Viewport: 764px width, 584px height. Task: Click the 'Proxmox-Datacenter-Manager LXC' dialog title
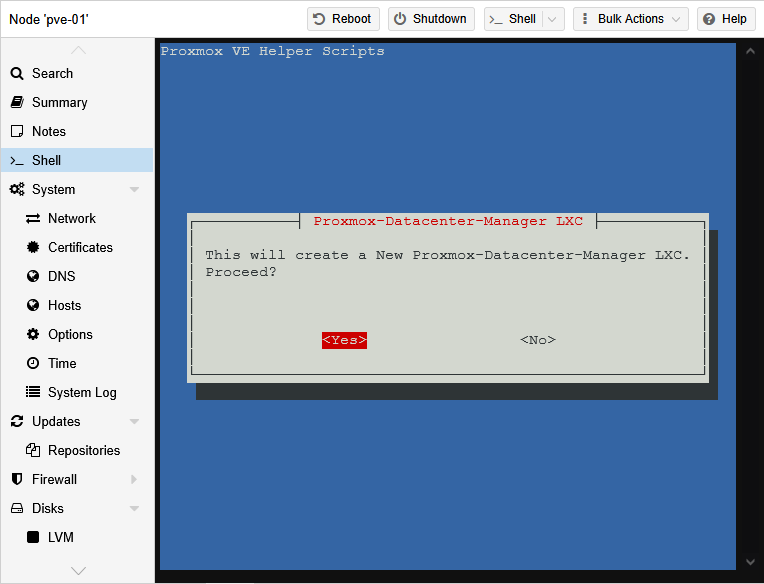tap(448, 221)
